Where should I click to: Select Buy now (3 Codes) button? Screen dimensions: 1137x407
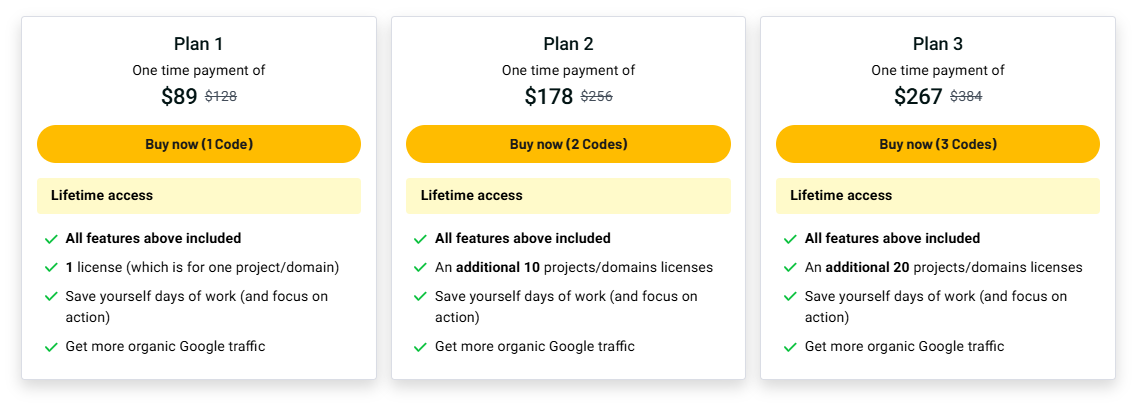(x=937, y=144)
